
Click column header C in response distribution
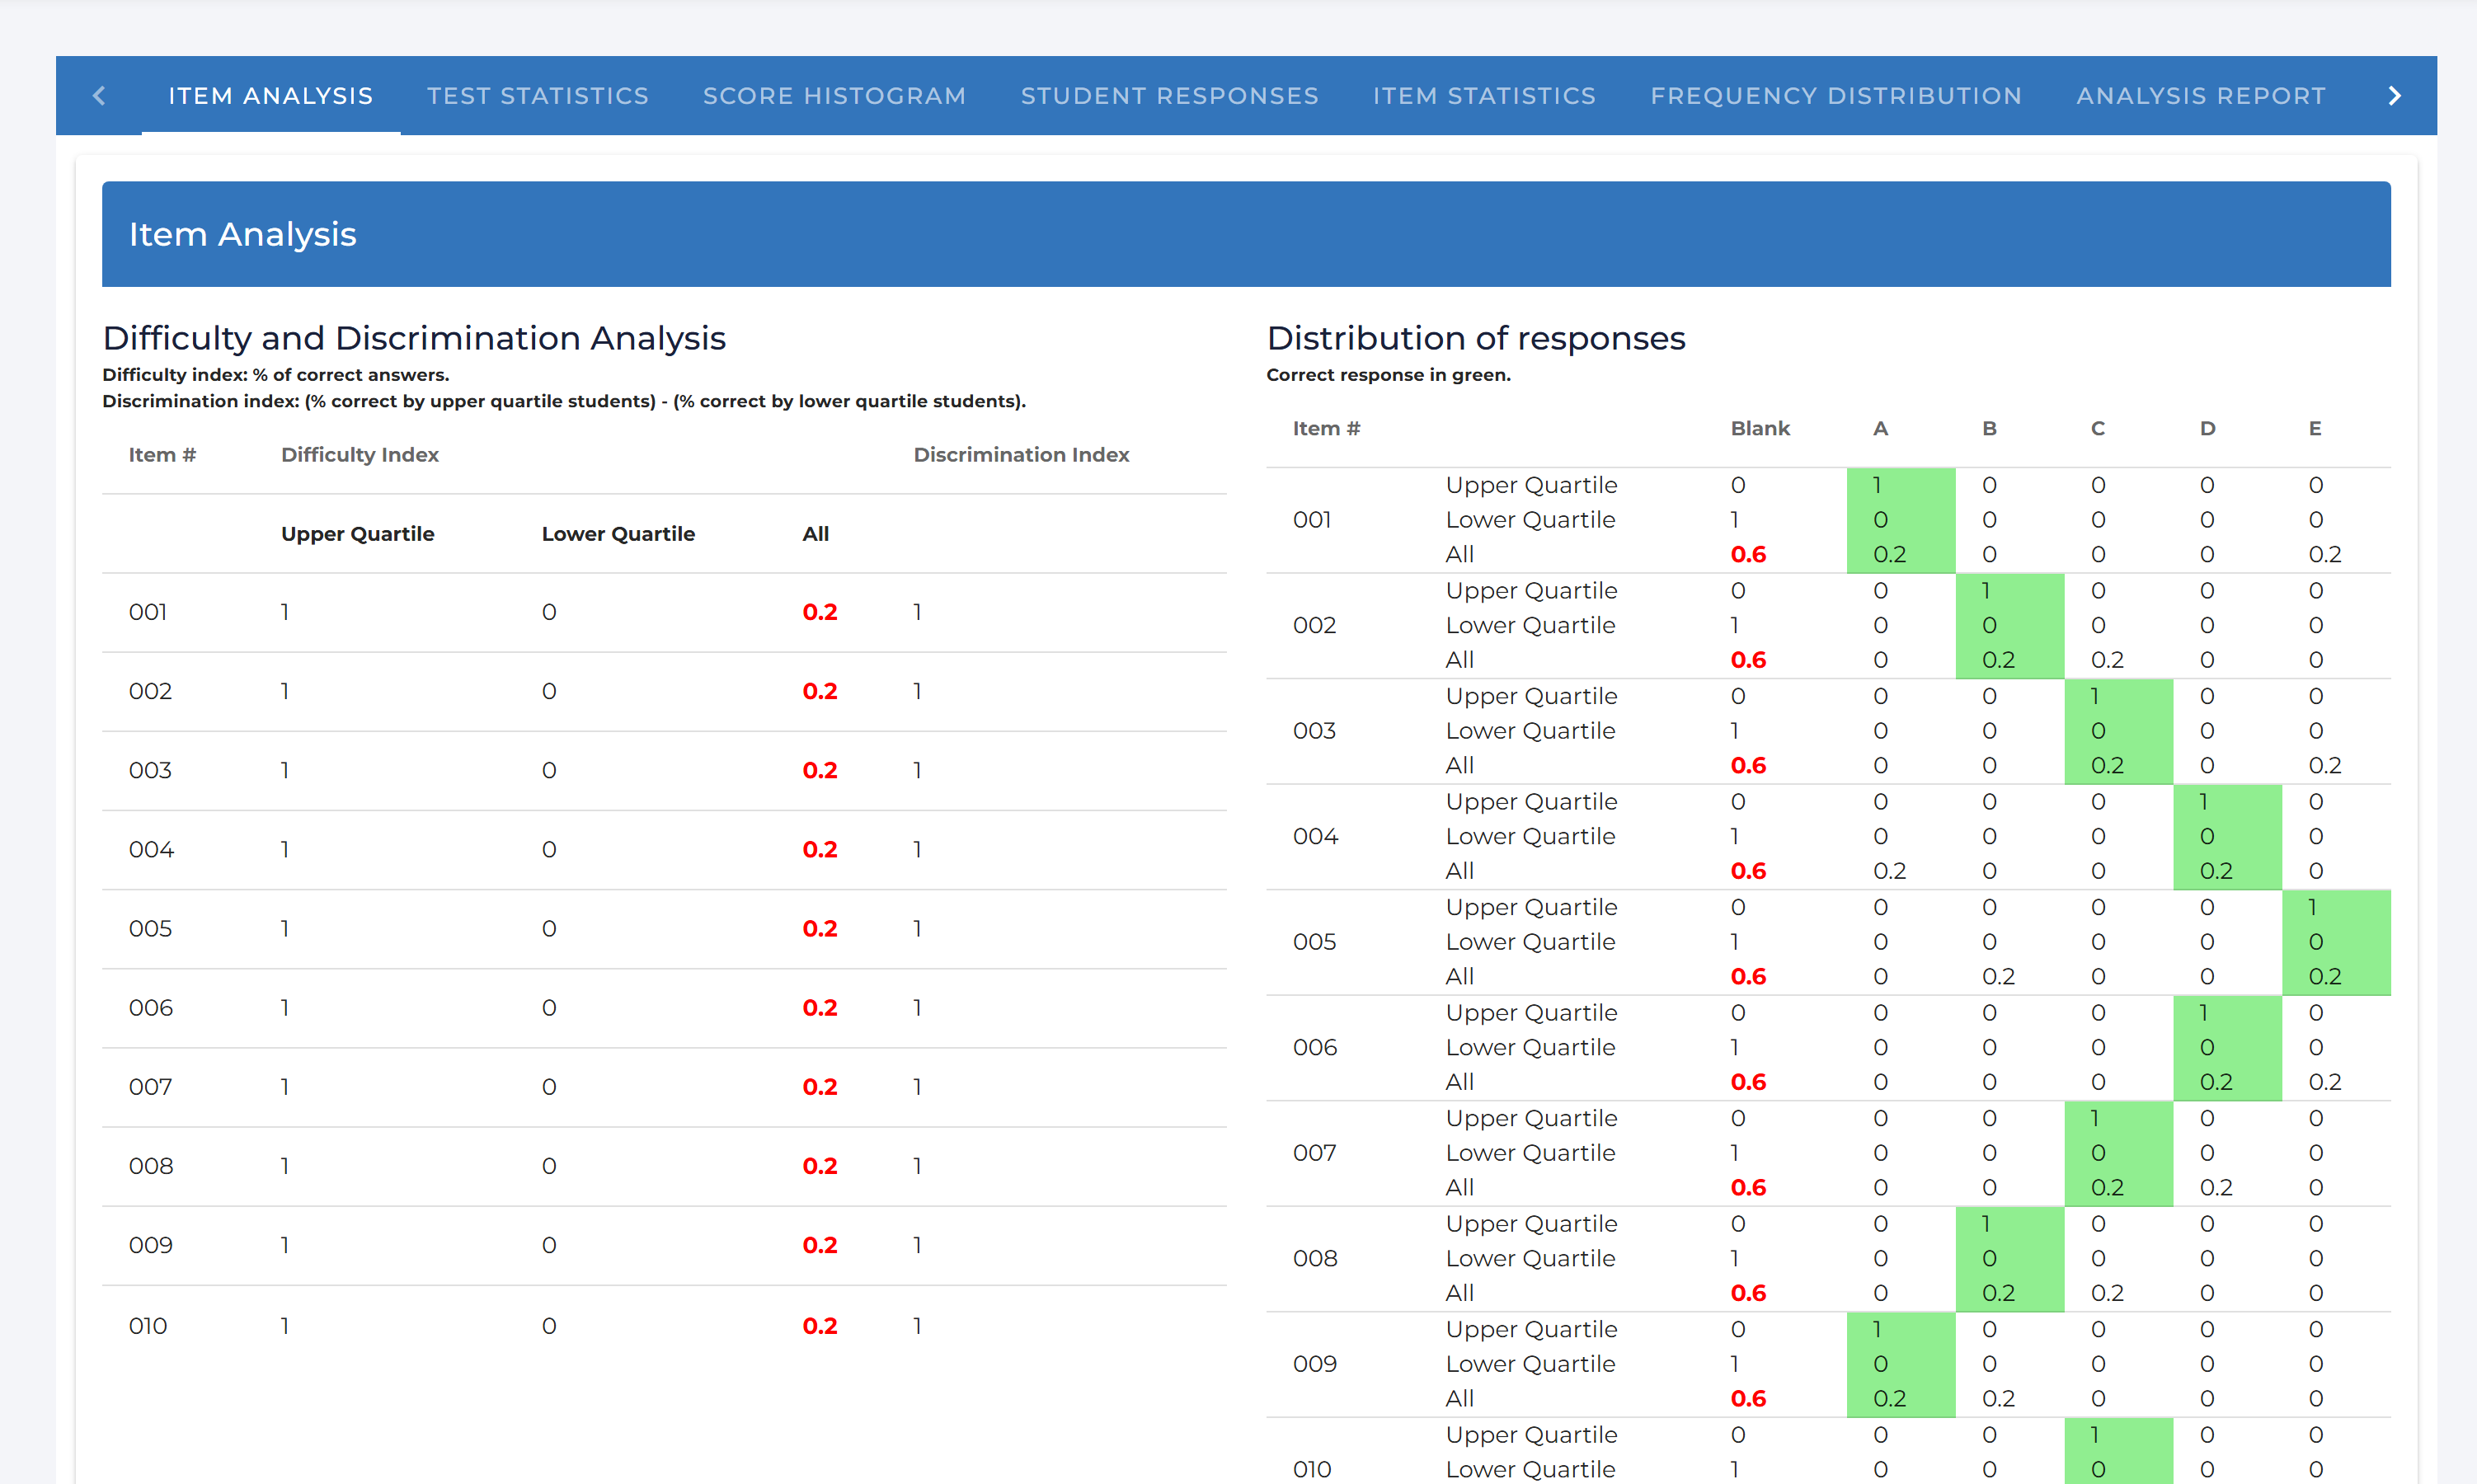click(x=2098, y=428)
